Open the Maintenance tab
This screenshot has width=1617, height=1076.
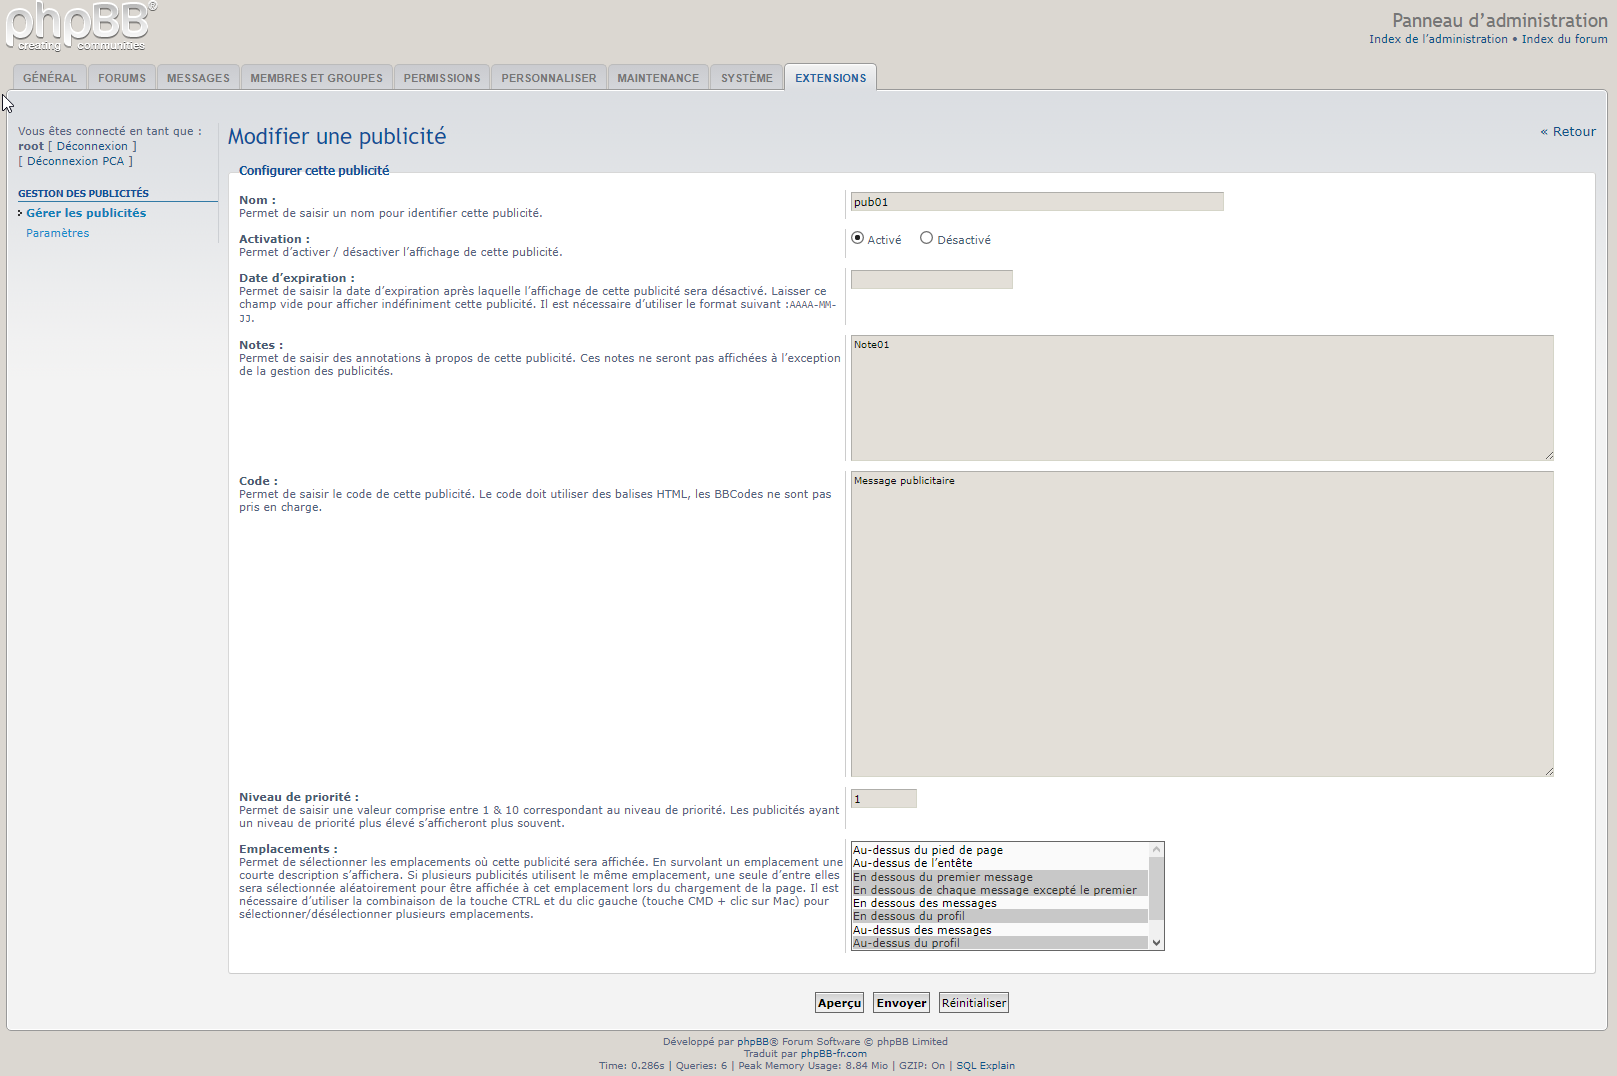[658, 78]
